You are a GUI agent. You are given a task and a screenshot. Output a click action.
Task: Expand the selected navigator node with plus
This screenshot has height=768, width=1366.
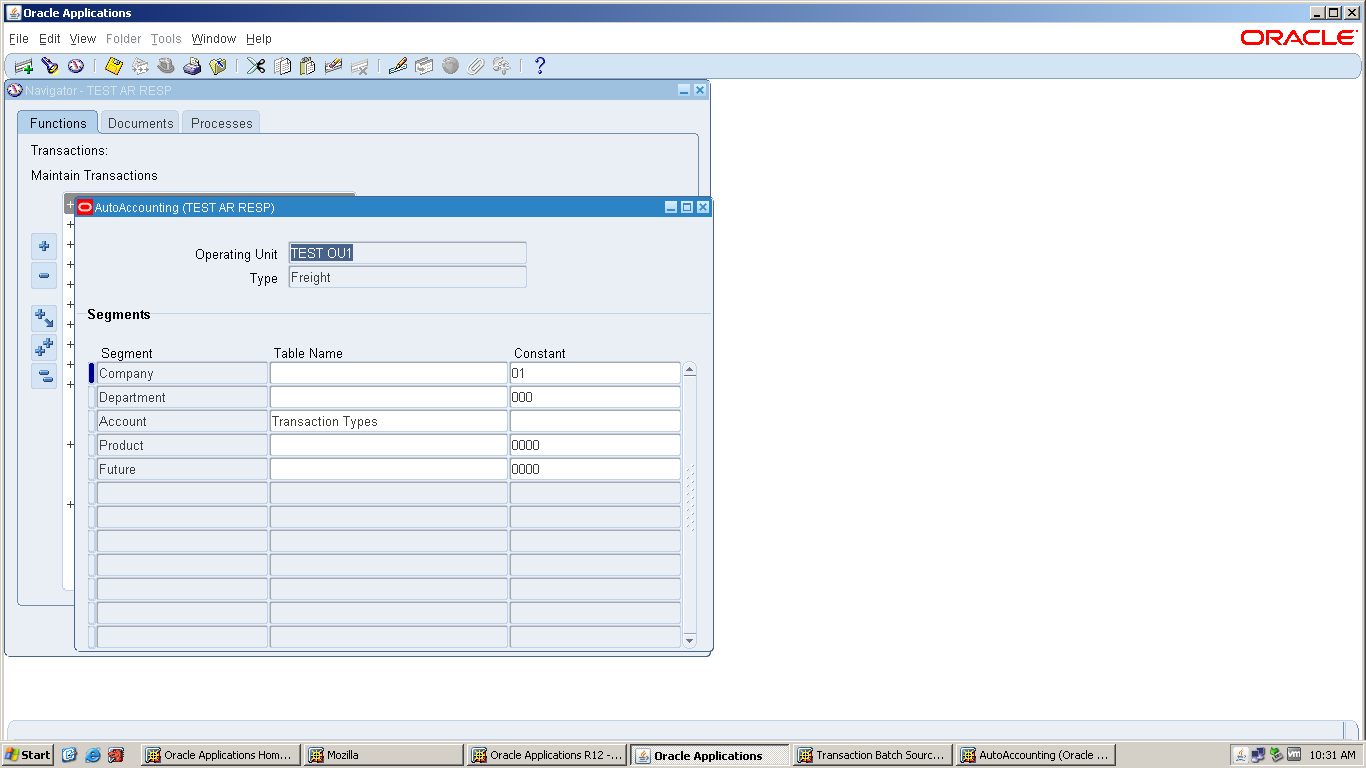click(43, 247)
